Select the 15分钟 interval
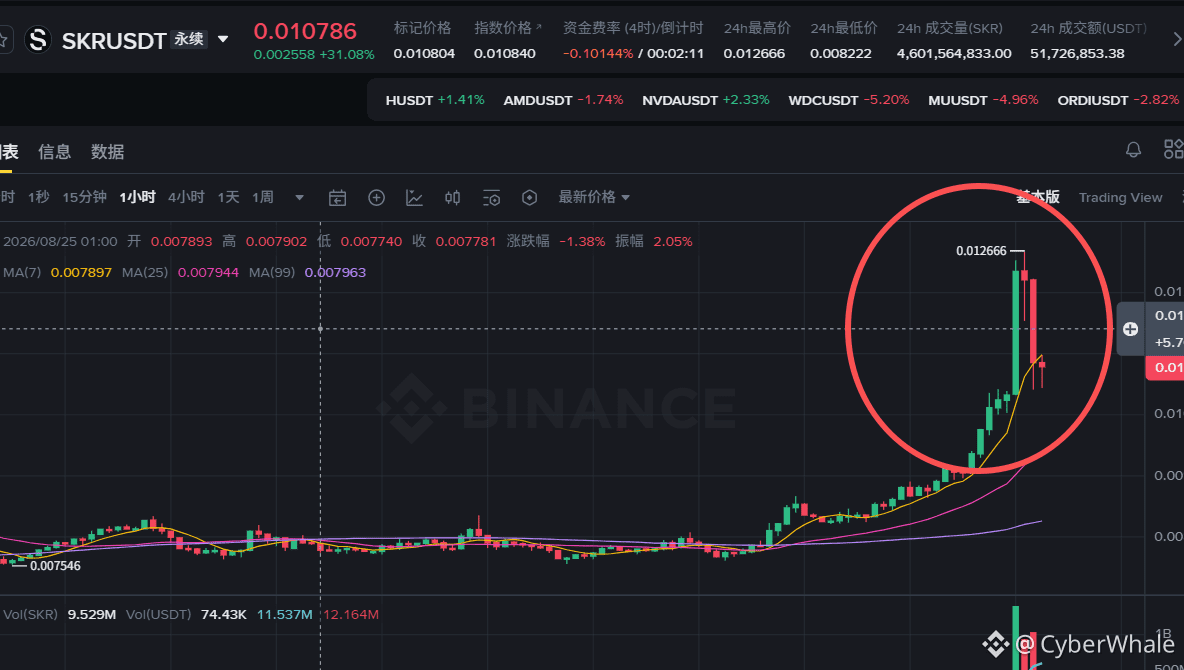1184x670 pixels. tap(85, 197)
